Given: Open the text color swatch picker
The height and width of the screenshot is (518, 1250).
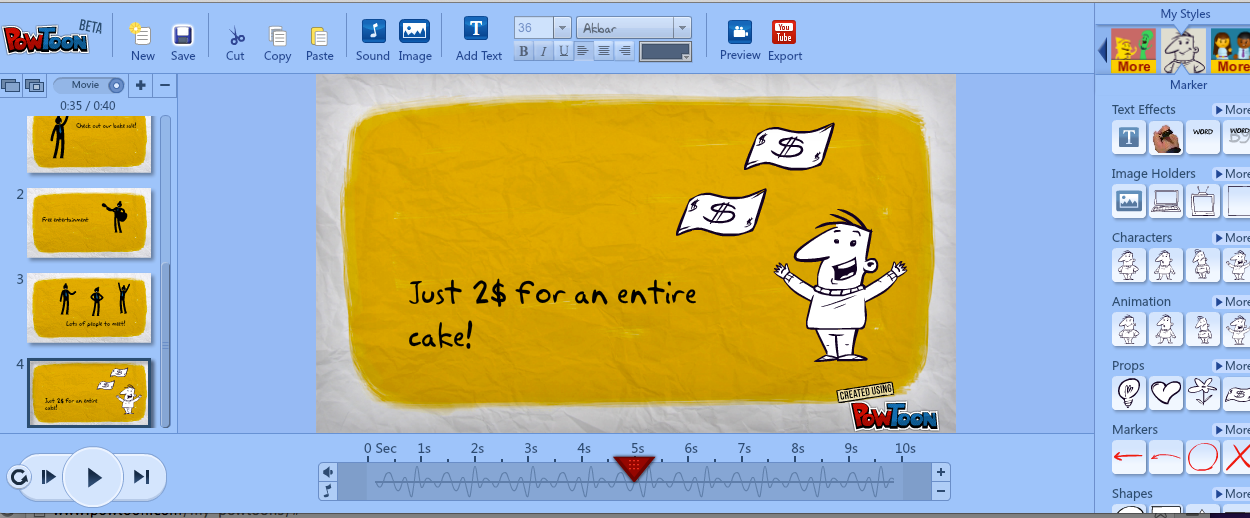Looking at the screenshot, I should 665,52.
